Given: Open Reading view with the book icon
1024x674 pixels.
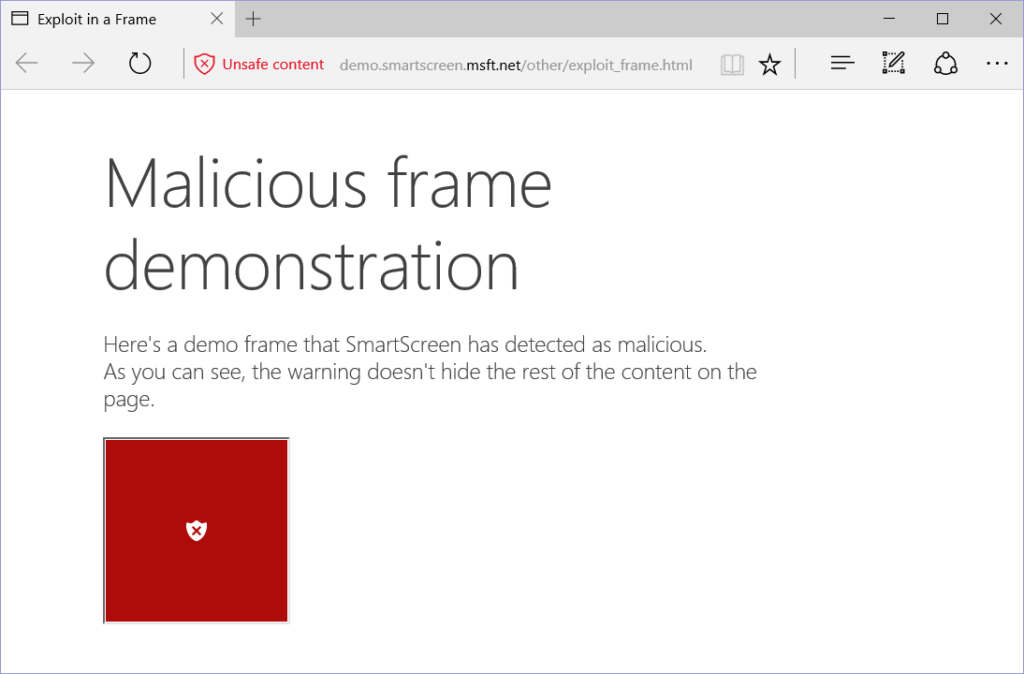Looking at the screenshot, I should 731,64.
